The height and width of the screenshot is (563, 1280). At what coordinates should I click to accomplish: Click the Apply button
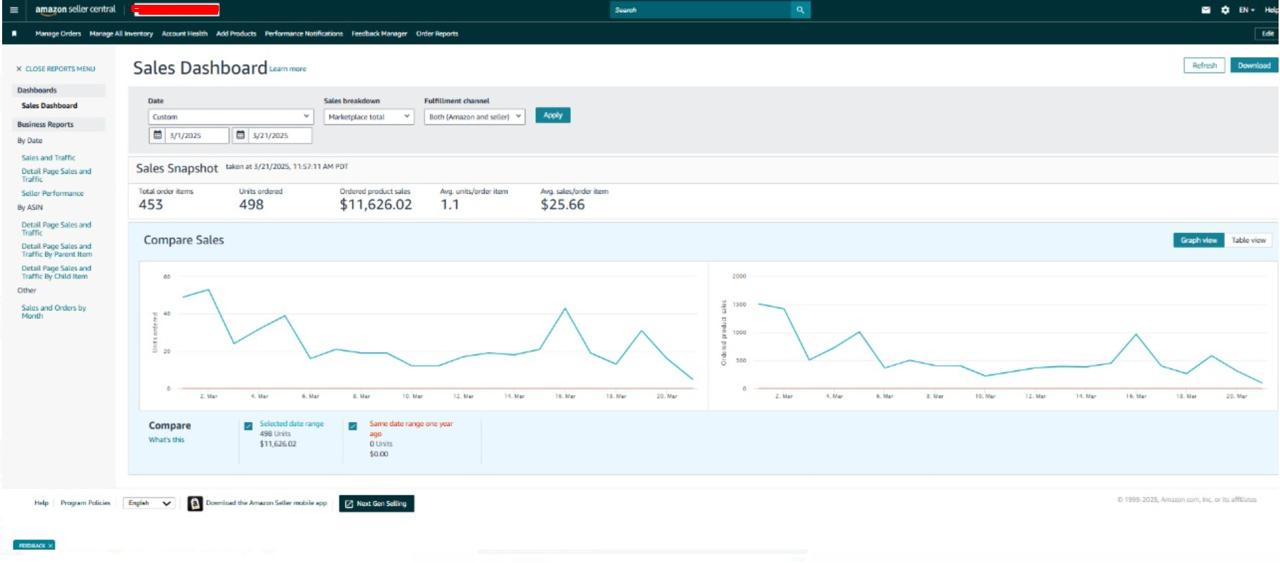[553, 115]
